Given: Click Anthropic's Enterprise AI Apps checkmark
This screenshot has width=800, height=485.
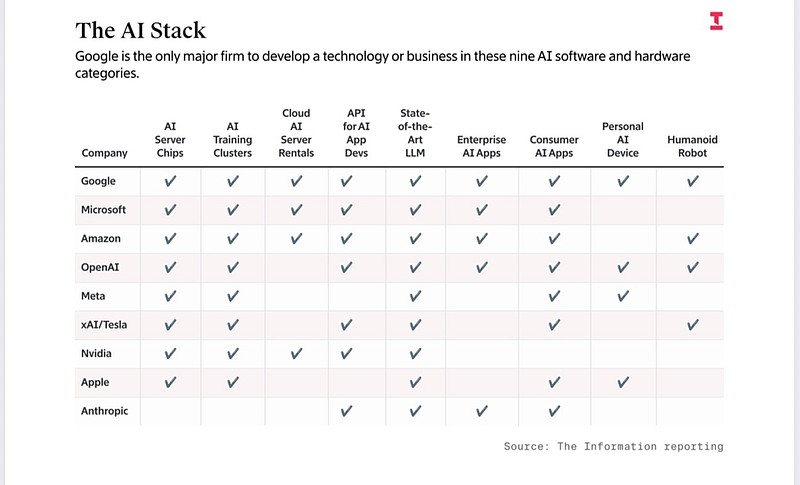Looking at the screenshot, I should tap(481, 411).
